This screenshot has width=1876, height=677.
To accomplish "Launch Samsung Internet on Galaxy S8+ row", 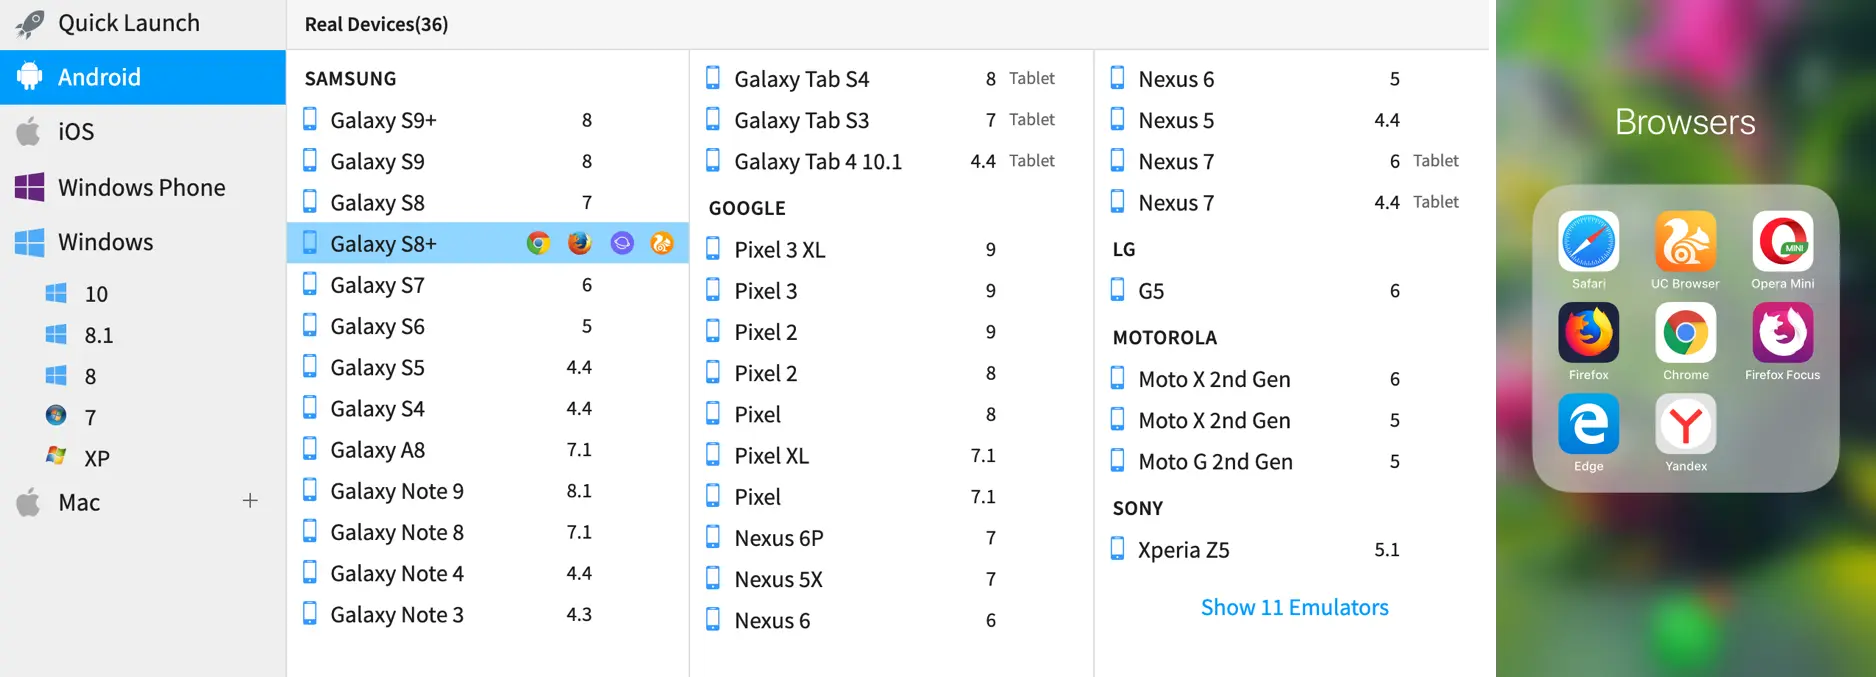I will 622,243.
